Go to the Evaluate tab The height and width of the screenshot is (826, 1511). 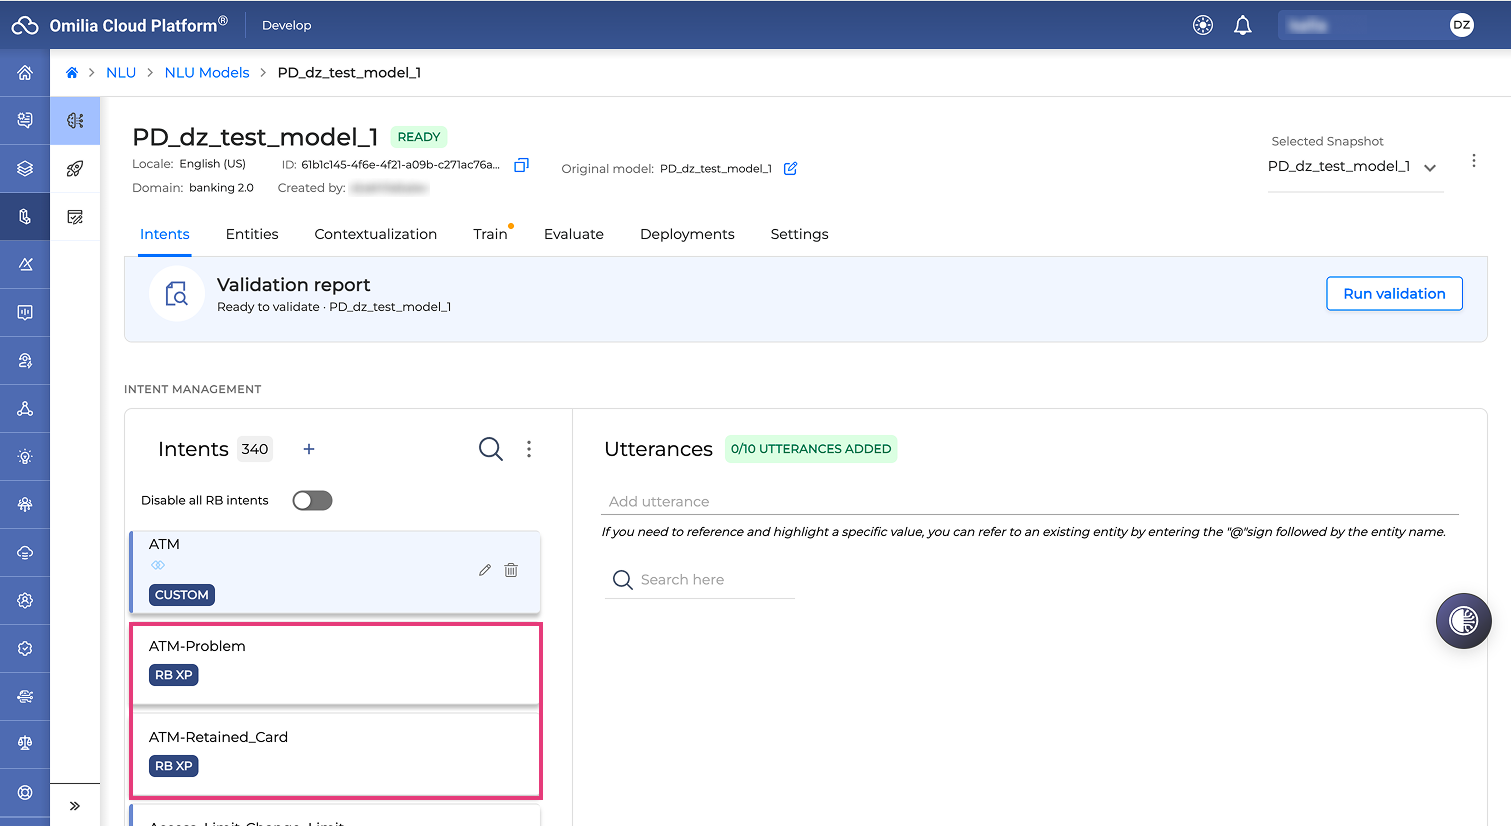(574, 234)
